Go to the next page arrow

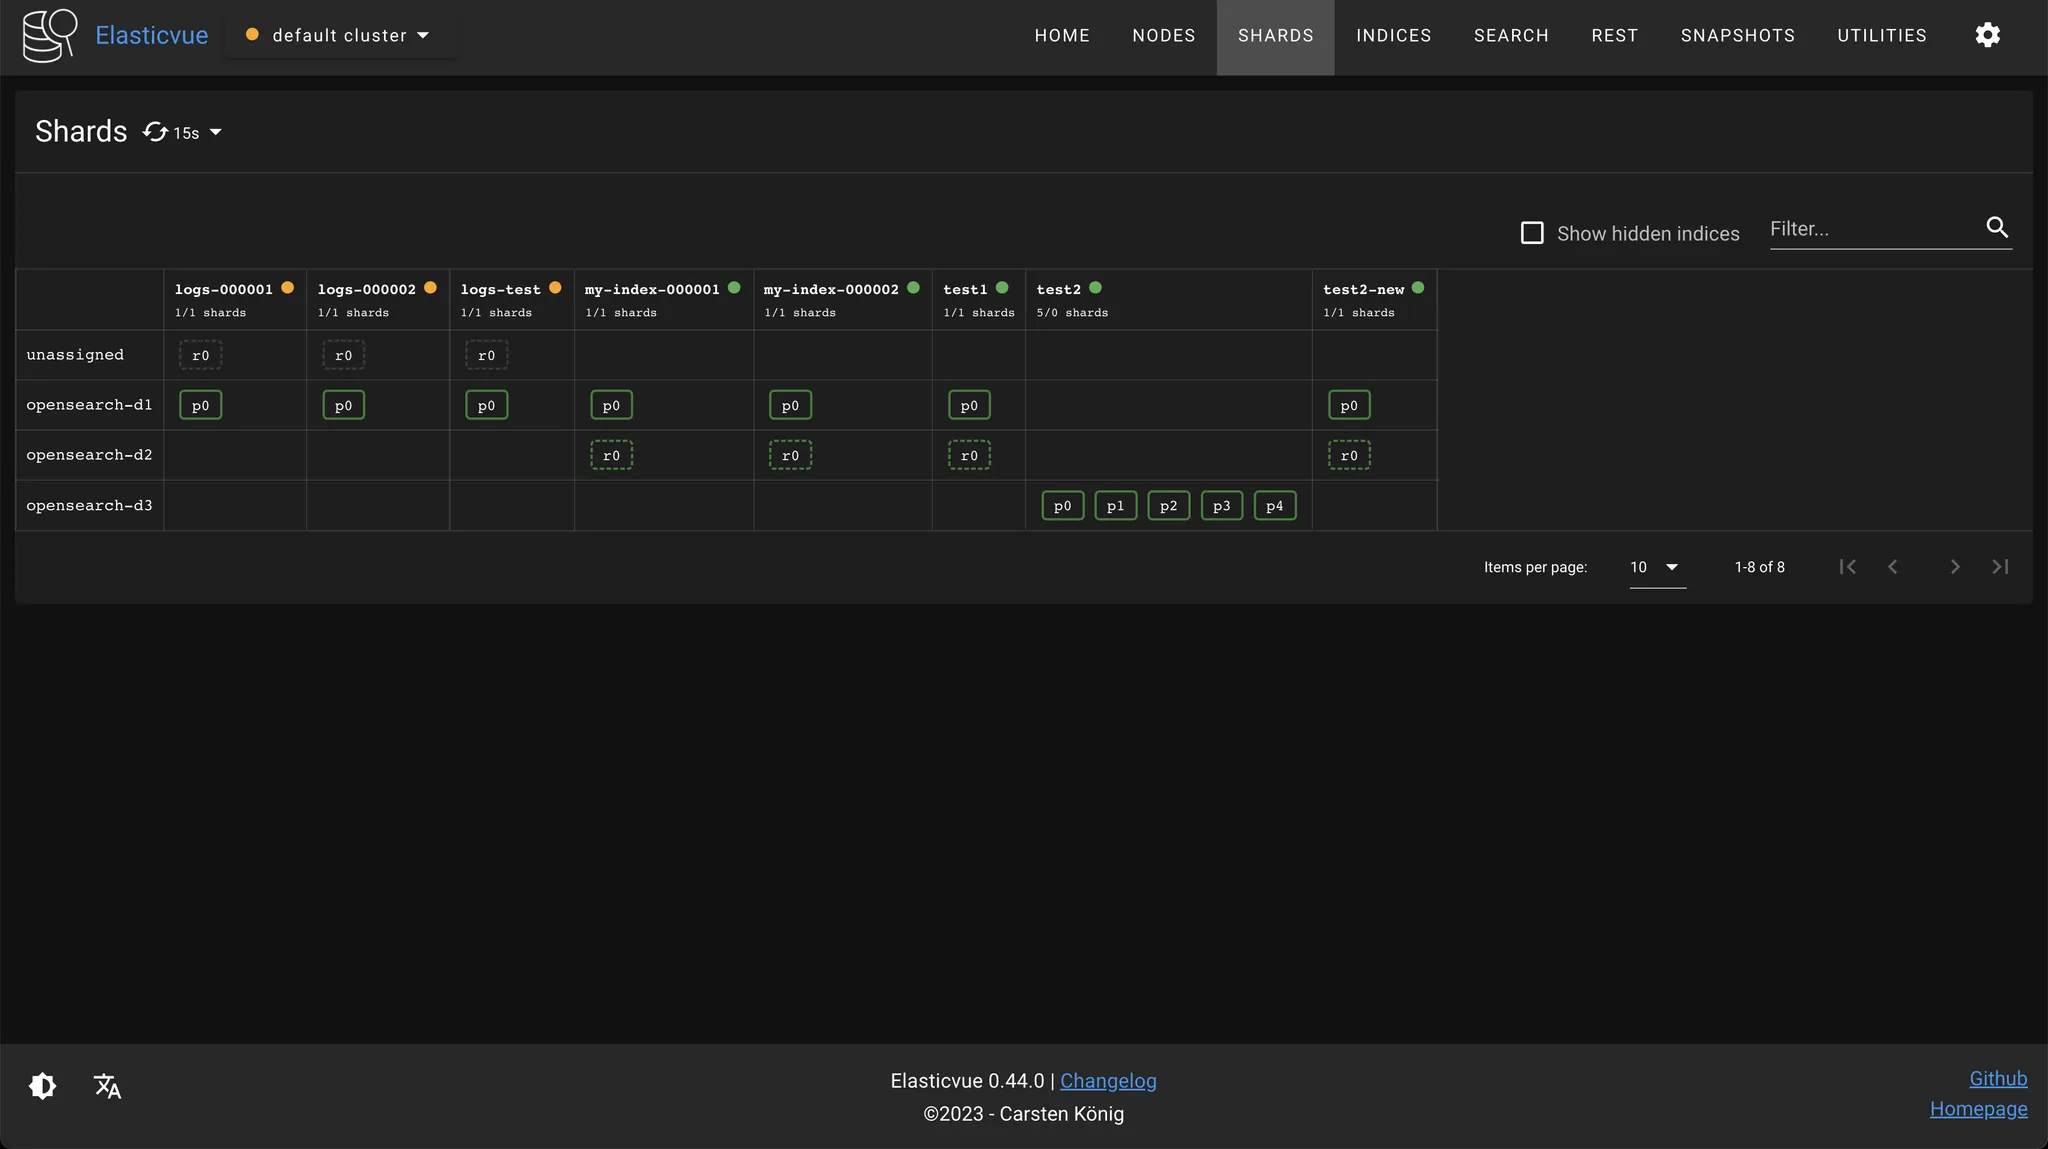coord(1954,567)
